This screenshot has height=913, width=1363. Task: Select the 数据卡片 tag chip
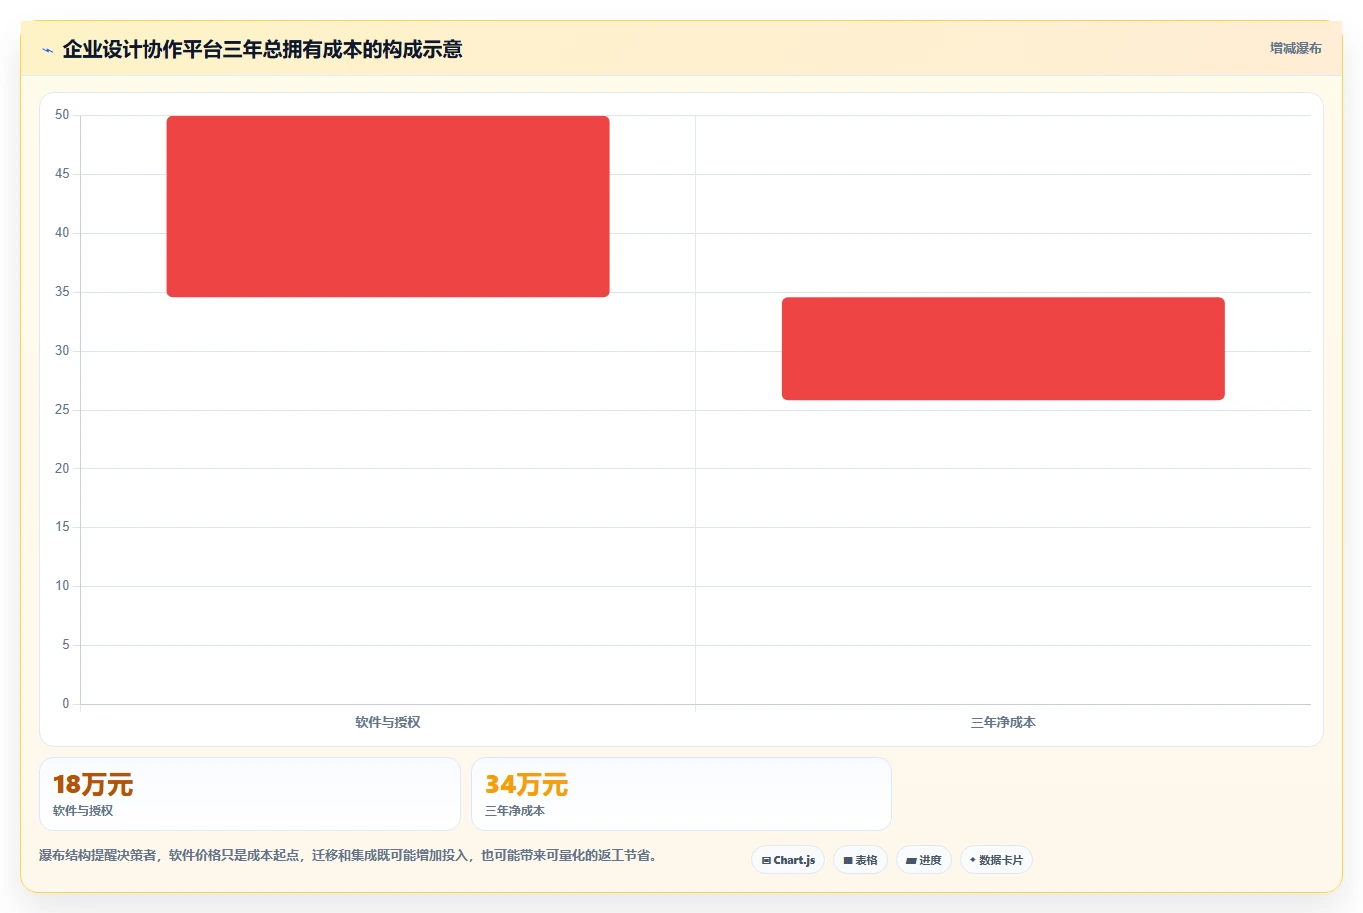pyautogui.click(x=996, y=860)
